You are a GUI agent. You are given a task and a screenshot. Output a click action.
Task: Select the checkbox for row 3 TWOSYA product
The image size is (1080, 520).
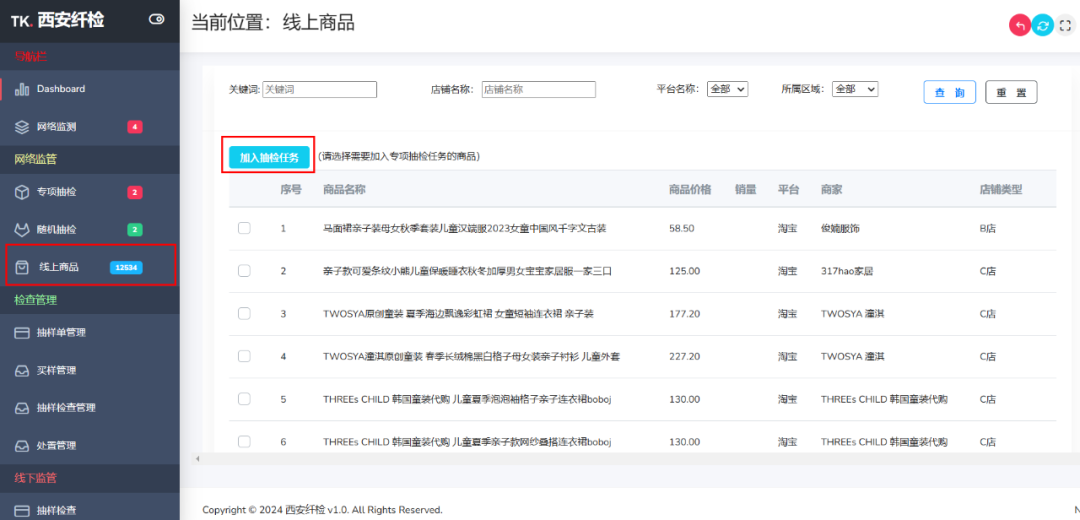pyautogui.click(x=244, y=313)
